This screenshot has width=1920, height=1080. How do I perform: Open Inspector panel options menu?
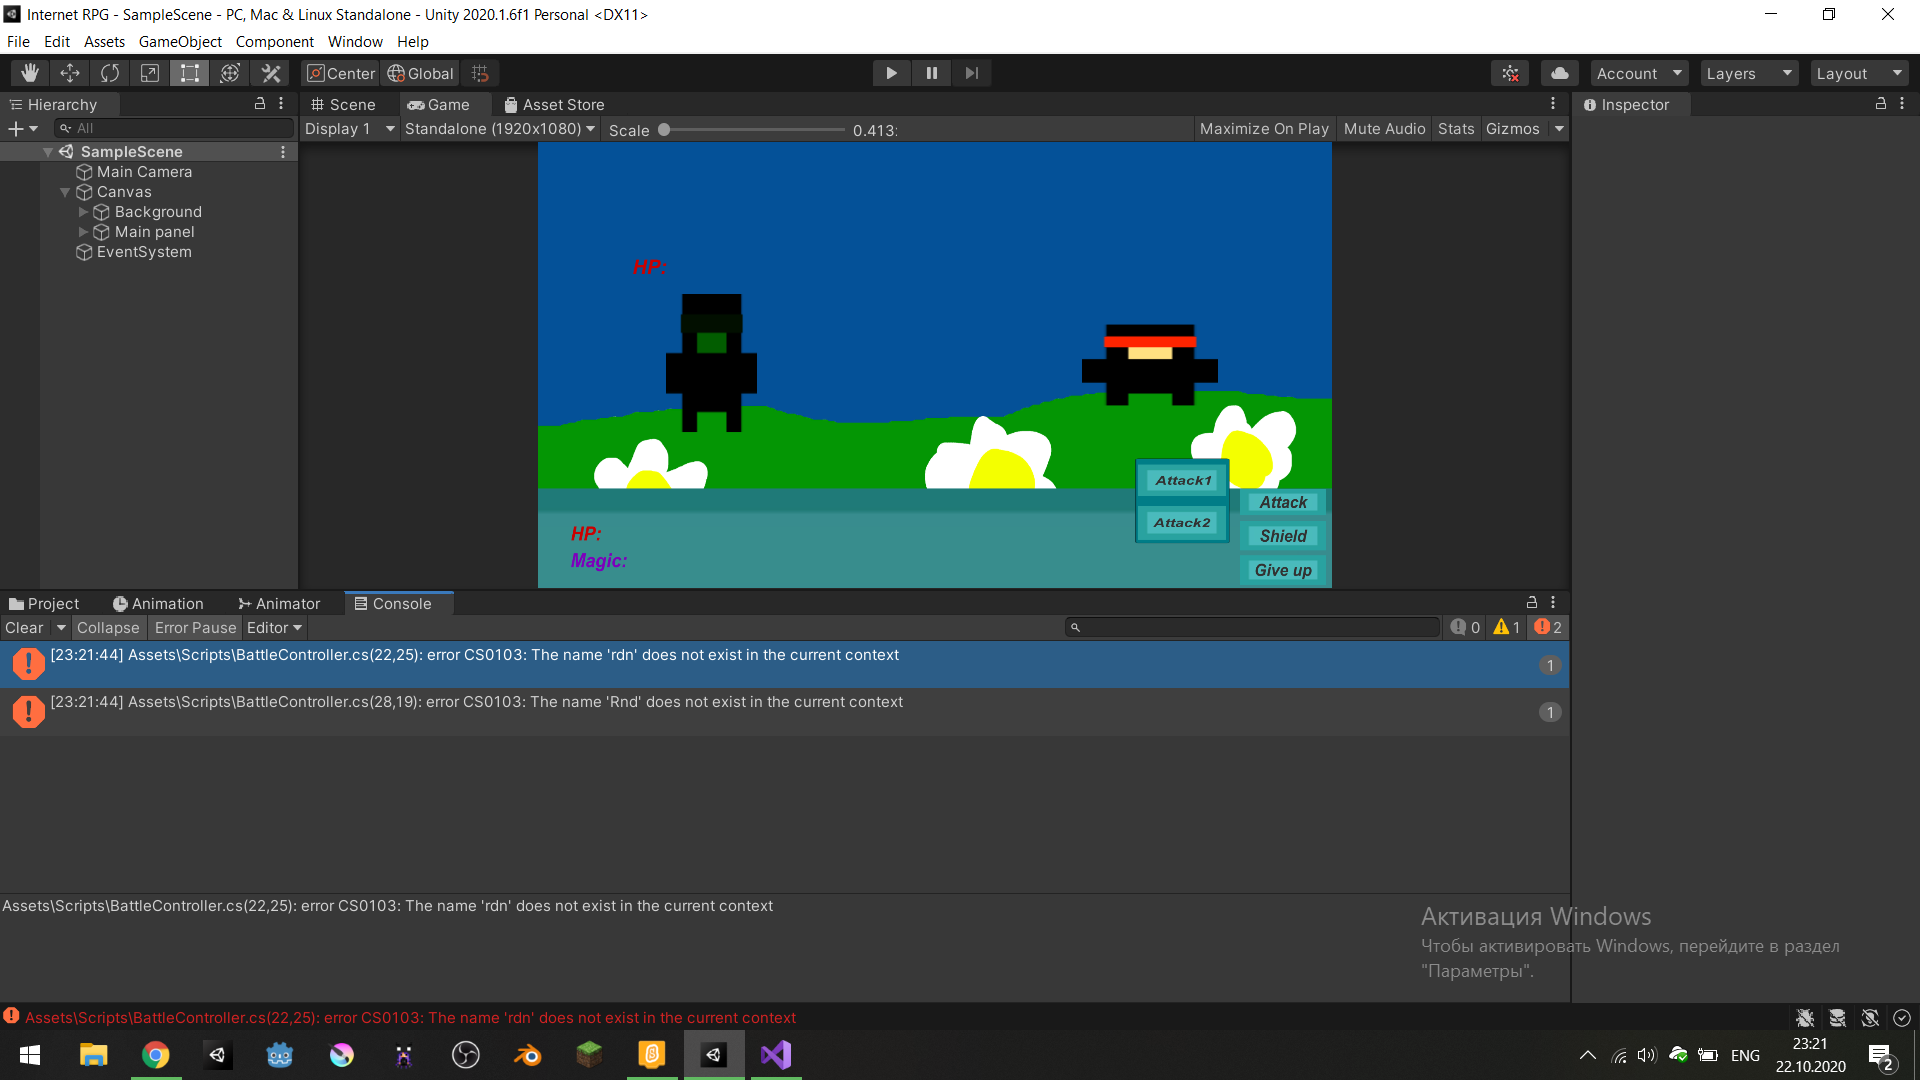1902,103
